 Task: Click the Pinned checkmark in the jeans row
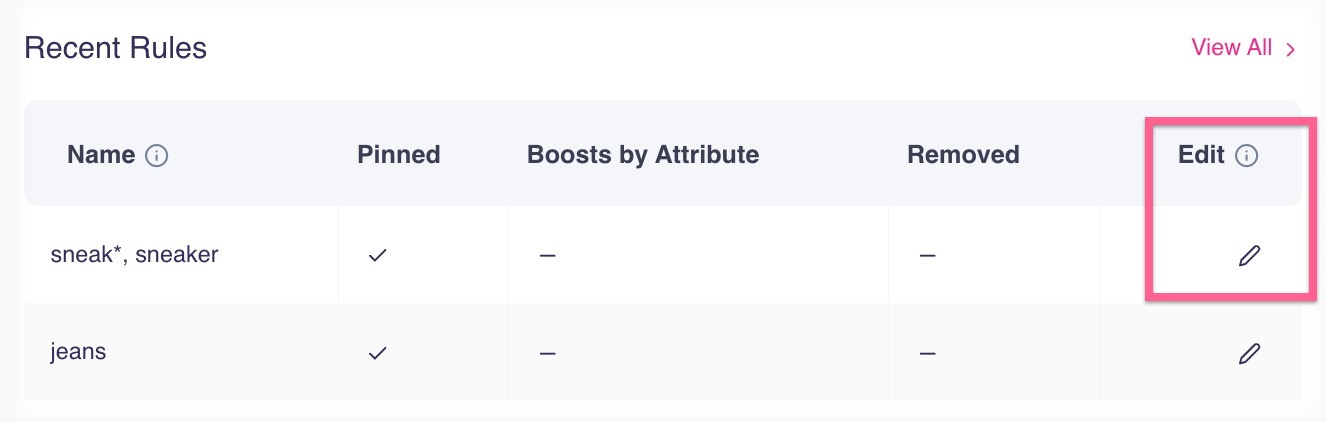click(x=377, y=353)
